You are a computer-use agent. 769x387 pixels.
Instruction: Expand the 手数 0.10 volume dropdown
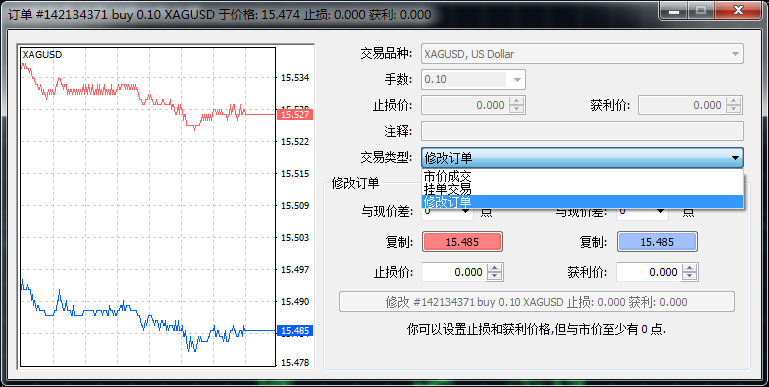click(517, 79)
